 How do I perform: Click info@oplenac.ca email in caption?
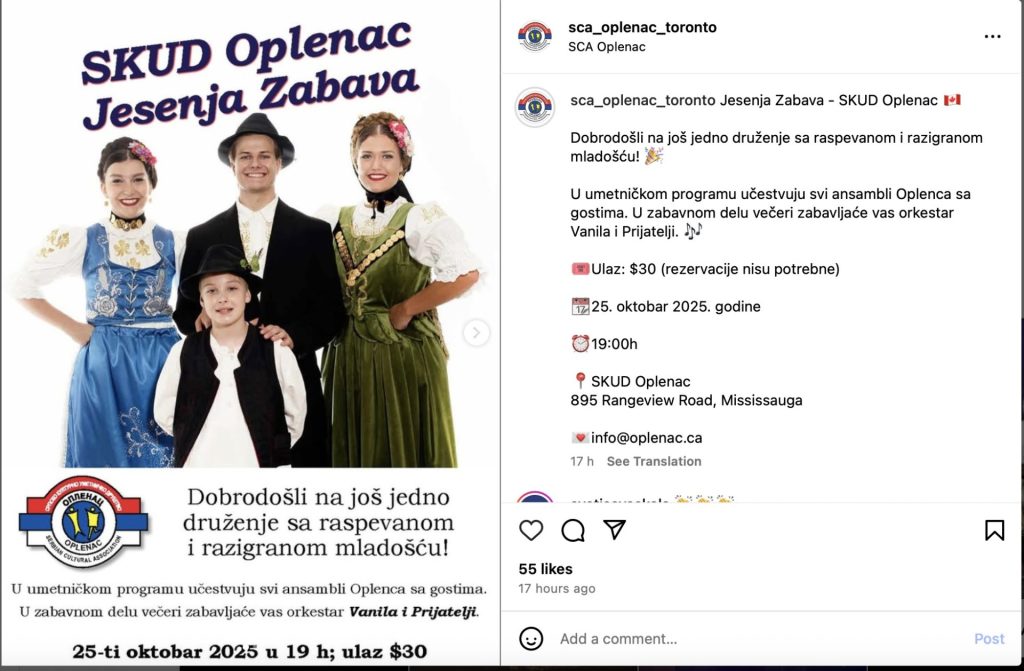click(647, 438)
